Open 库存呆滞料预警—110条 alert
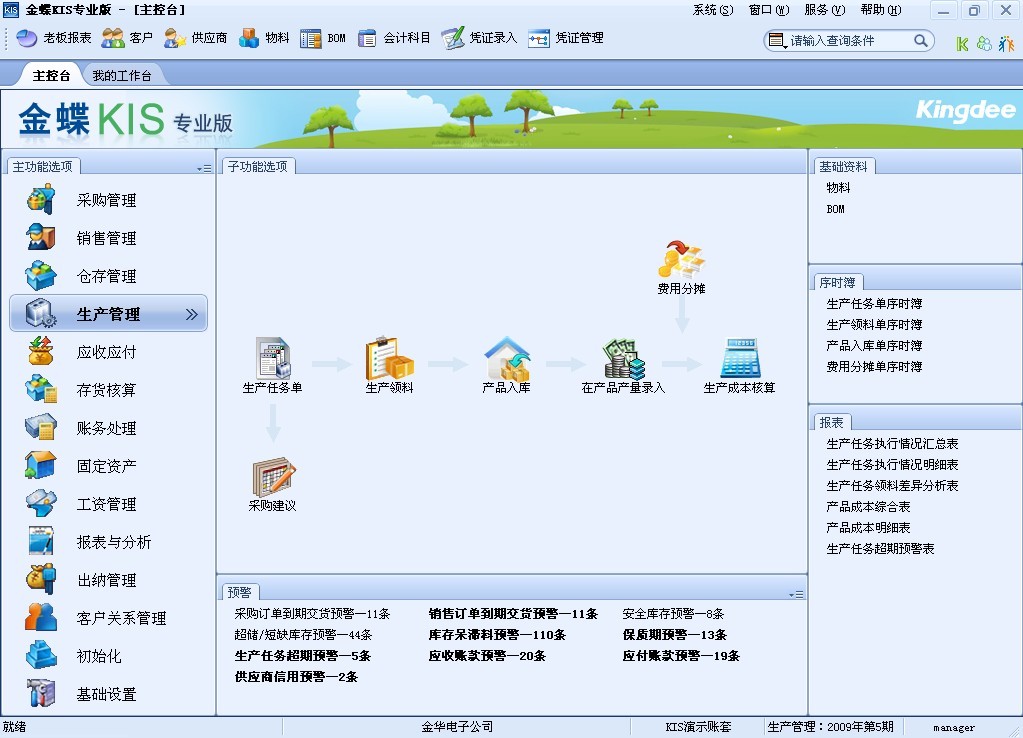 [x=497, y=634]
